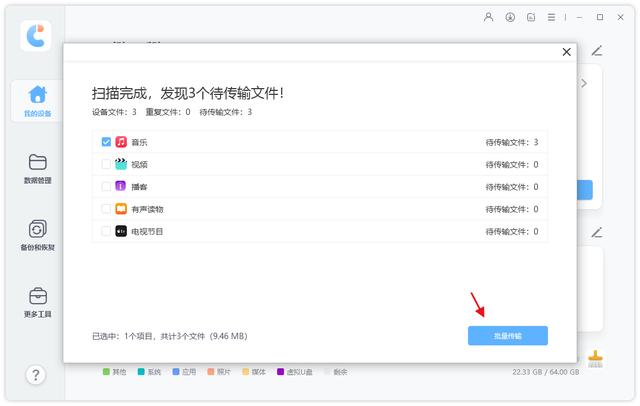Click the clapperboard 视频 icon
The height and width of the screenshot is (406, 640).
(121, 164)
